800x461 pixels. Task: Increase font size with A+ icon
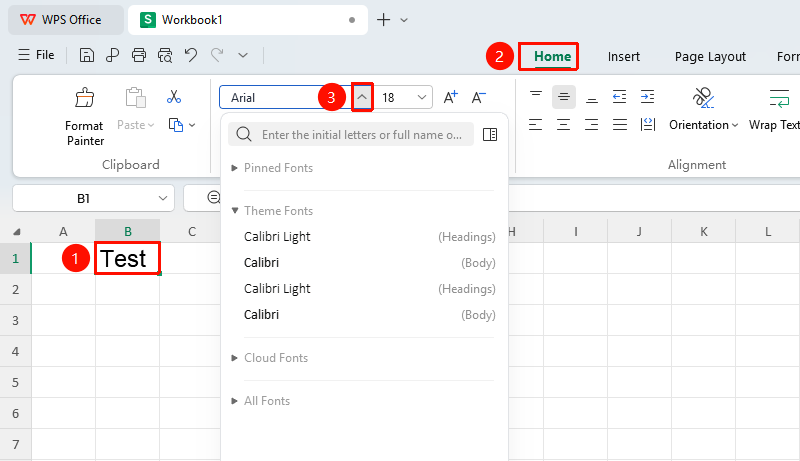point(451,97)
